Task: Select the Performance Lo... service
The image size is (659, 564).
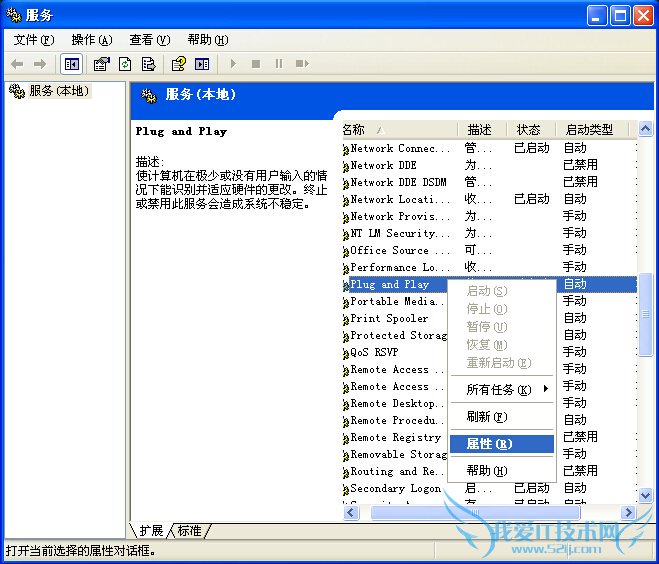Action: [x=490, y=267]
